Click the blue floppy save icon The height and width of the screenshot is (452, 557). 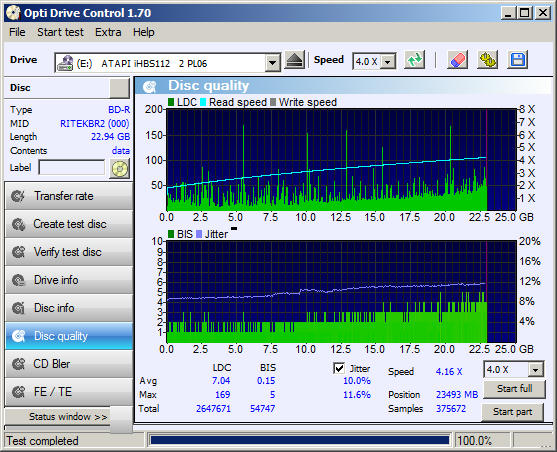(x=518, y=60)
